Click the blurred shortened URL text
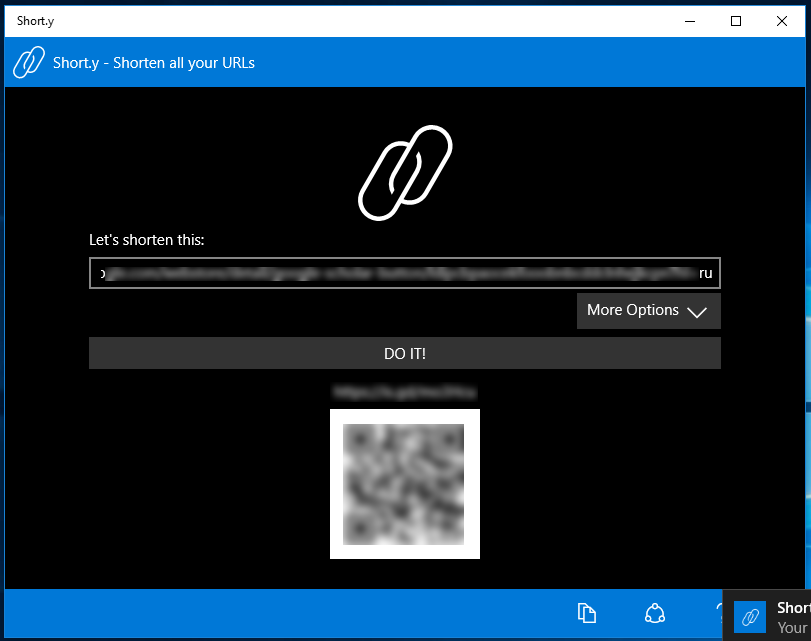Viewport: 811px width, 641px height. (404, 393)
